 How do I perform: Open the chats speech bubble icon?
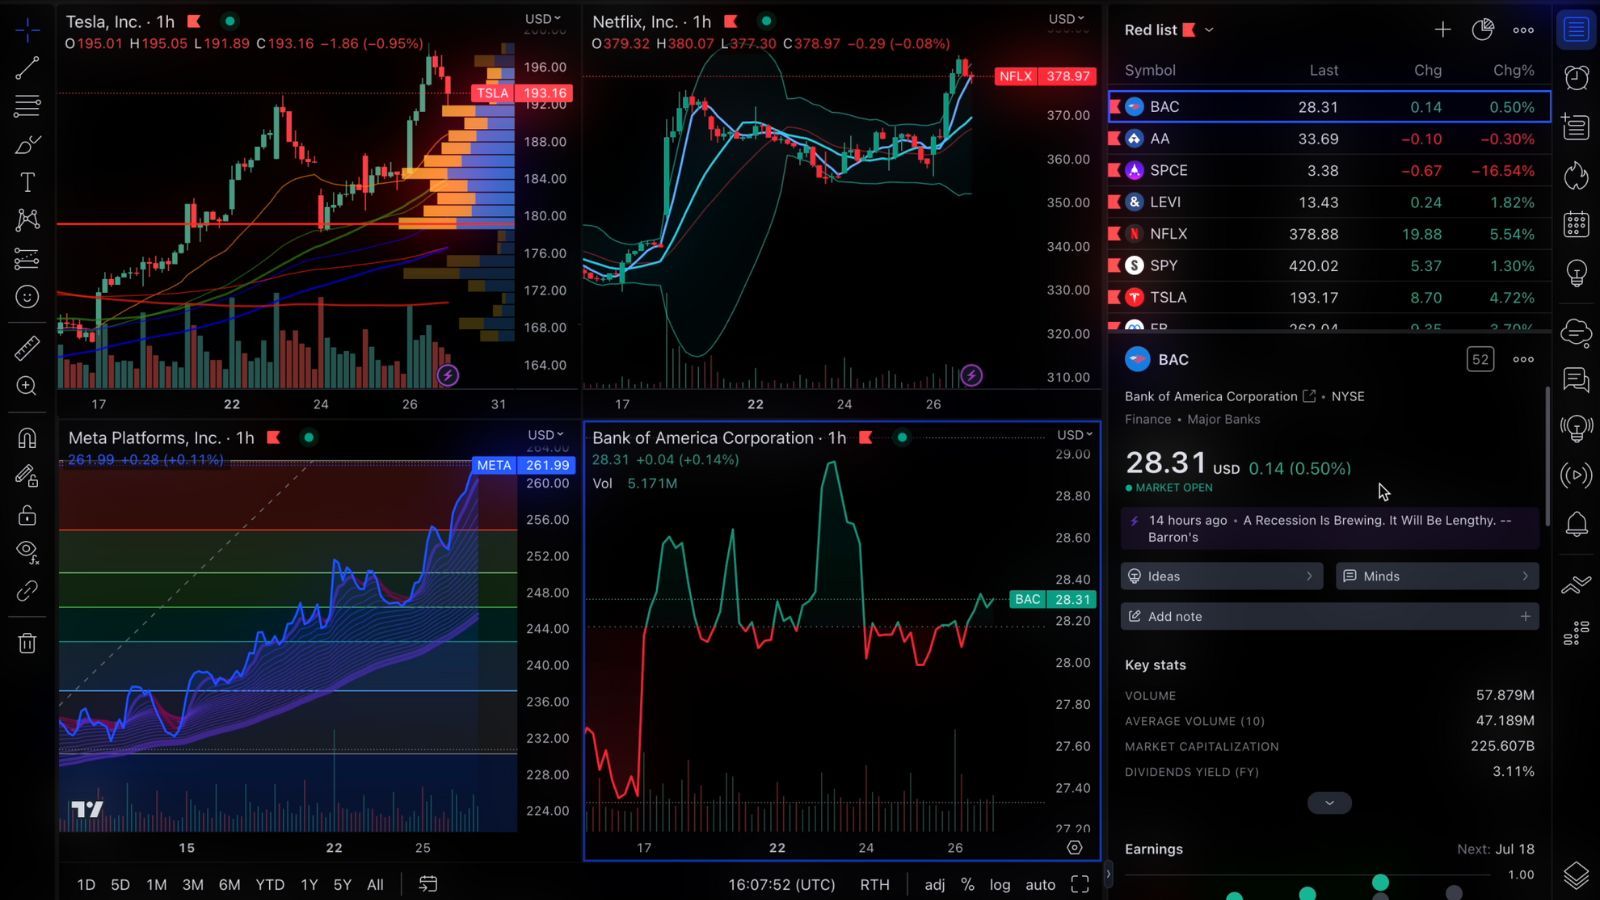coord(1576,379)
